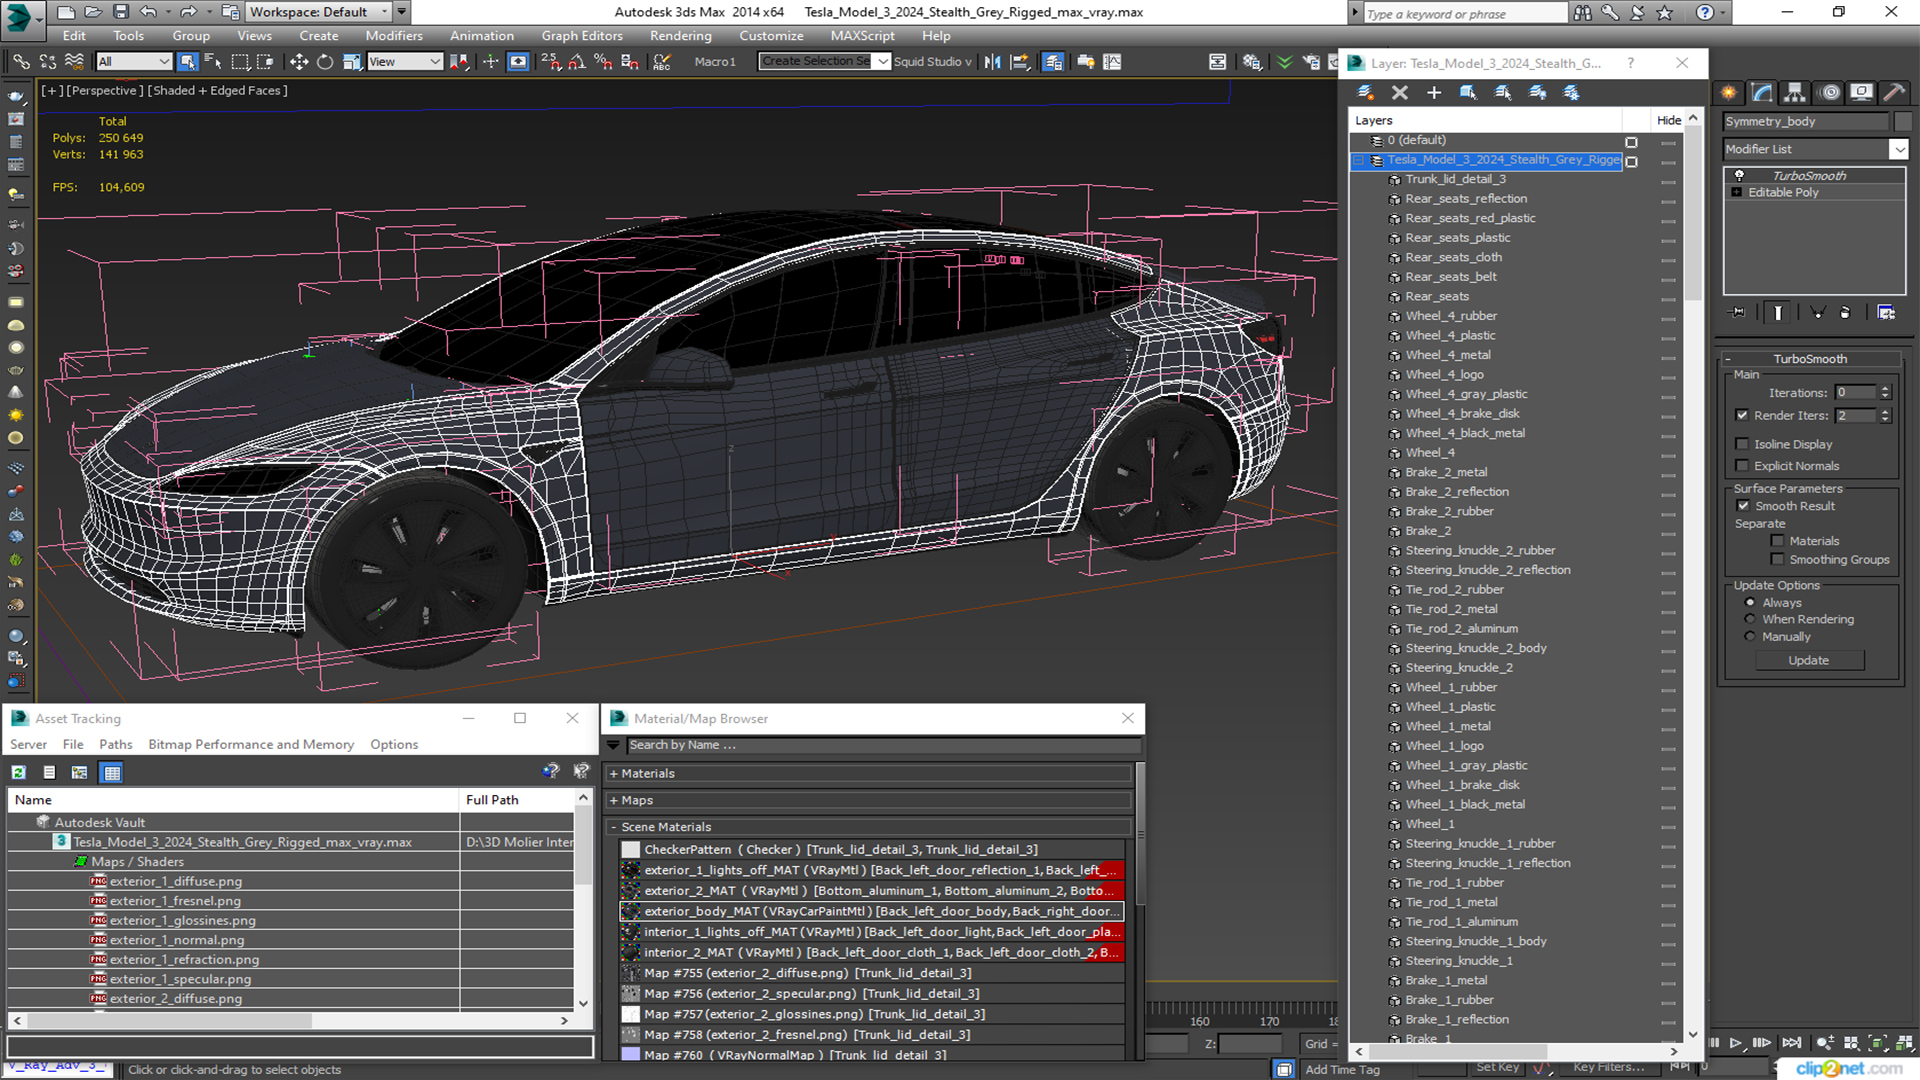Toggle TurboSmooth modifier lightbulb
The width and height of the screenshot is (1920, 1080).
point(1739,175)
